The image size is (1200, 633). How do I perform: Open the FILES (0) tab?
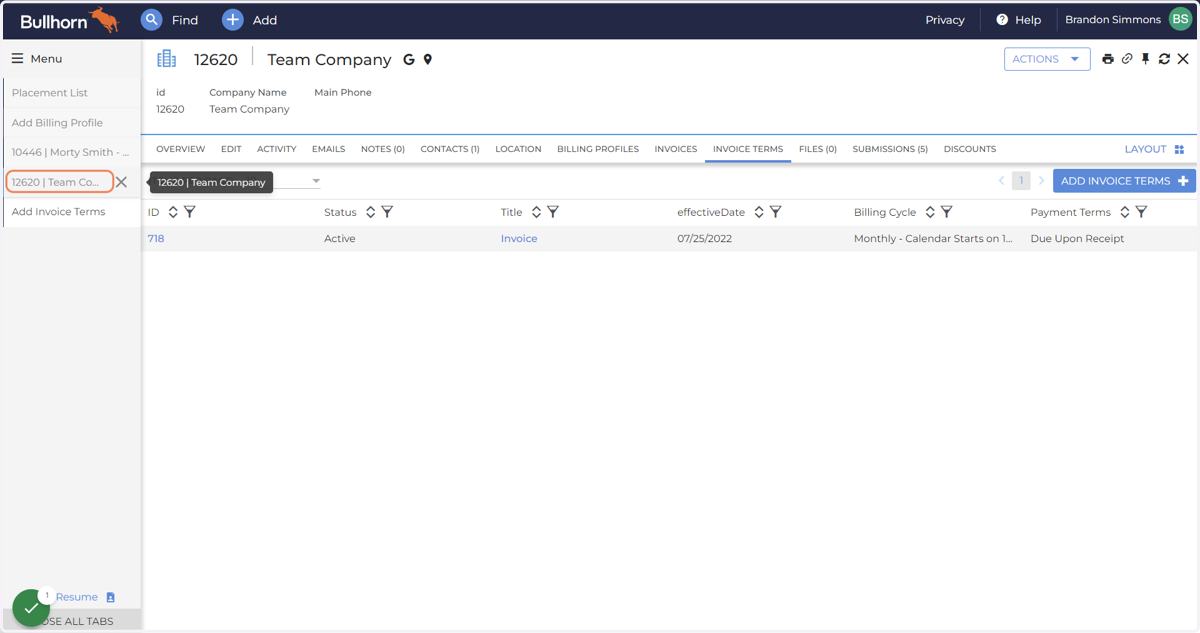coord(818,149)
